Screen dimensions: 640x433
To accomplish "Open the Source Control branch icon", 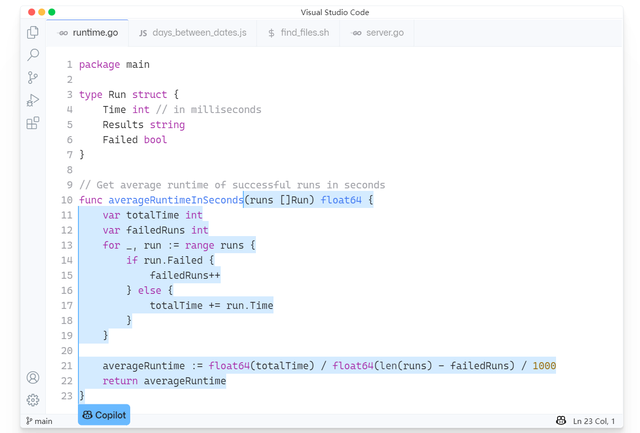I will (33, 78).
